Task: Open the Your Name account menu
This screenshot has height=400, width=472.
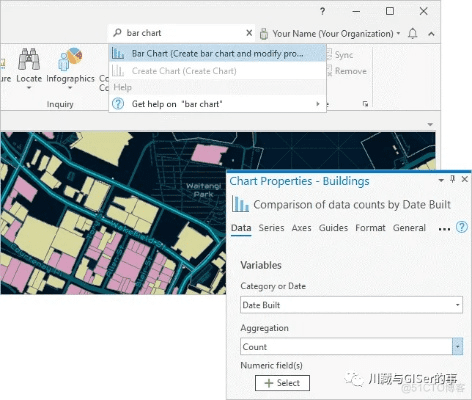Action: tap(336, 34)
